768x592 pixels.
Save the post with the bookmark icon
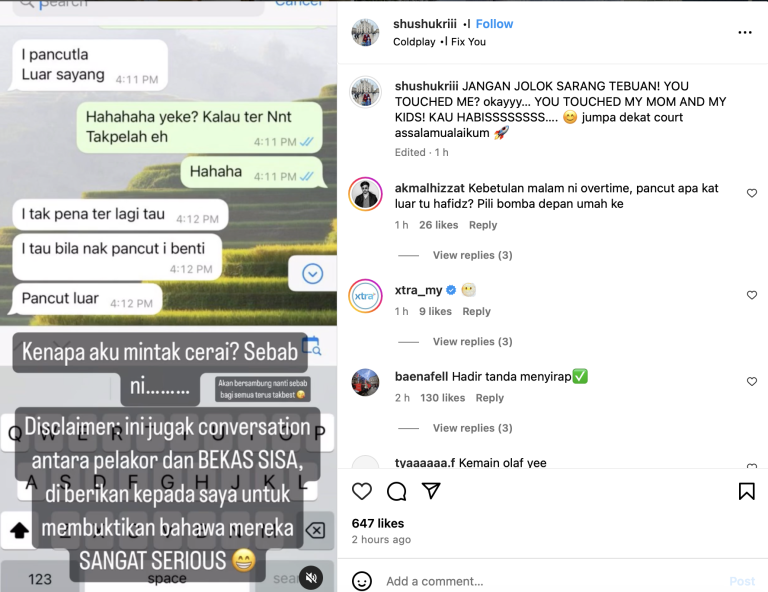pyautogui.click(x=746, y=491)
